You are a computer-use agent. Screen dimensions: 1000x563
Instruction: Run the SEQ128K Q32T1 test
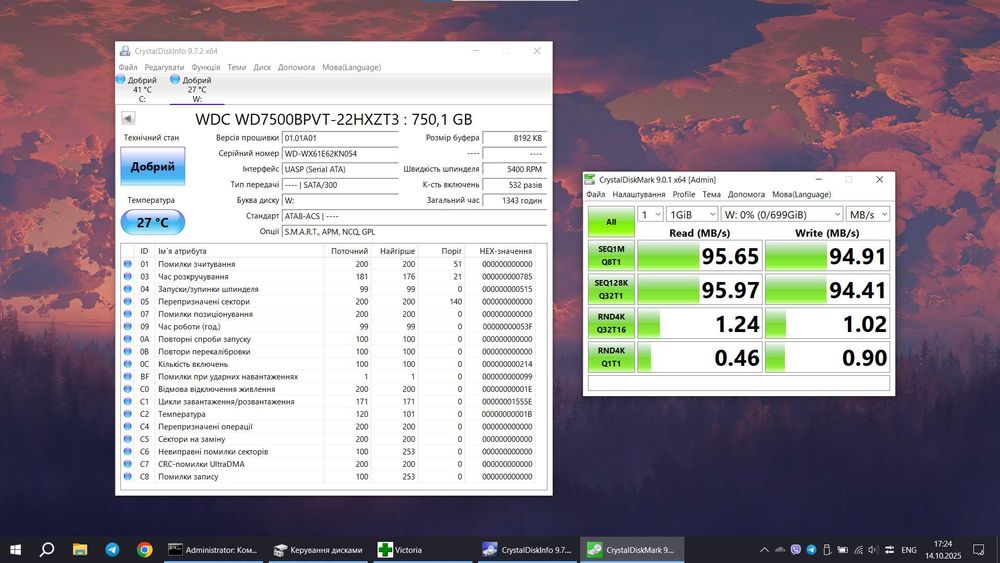point(611,289)
